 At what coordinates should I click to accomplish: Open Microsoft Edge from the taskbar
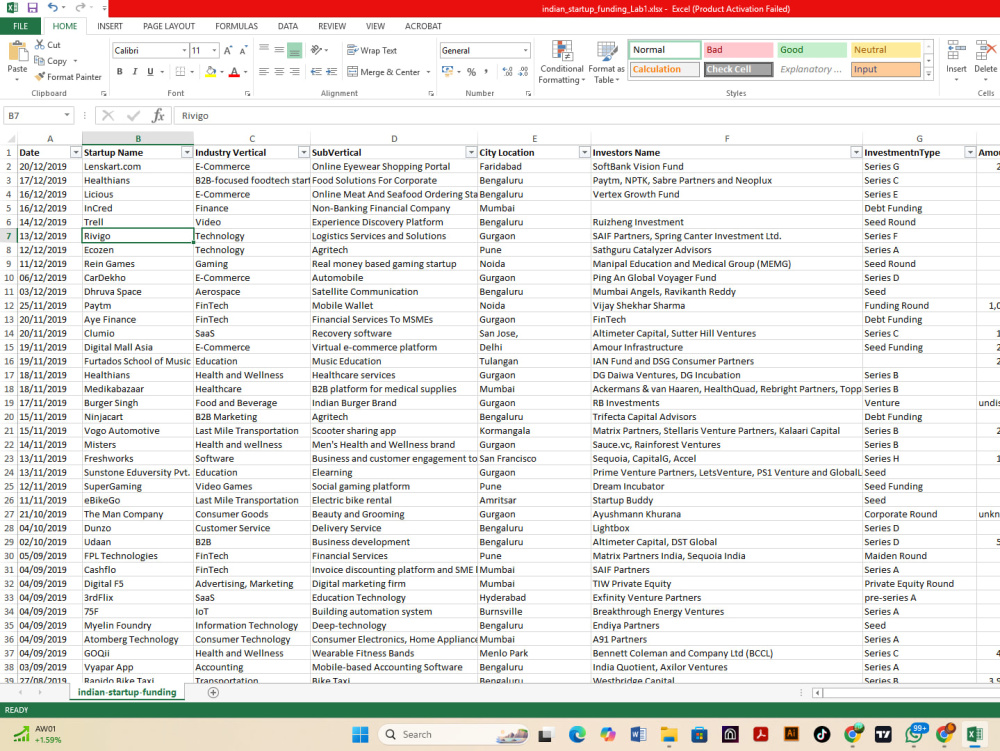click(577, 734)
